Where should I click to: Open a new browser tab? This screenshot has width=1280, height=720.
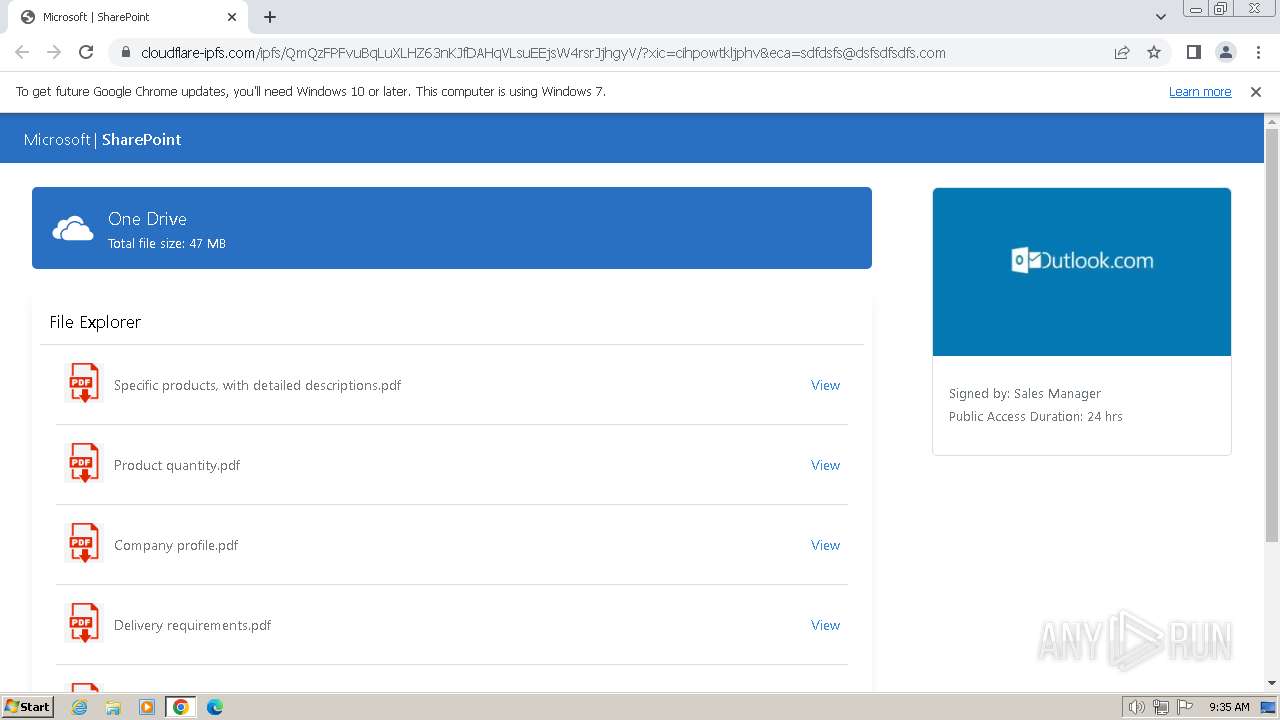coord(270,17)
